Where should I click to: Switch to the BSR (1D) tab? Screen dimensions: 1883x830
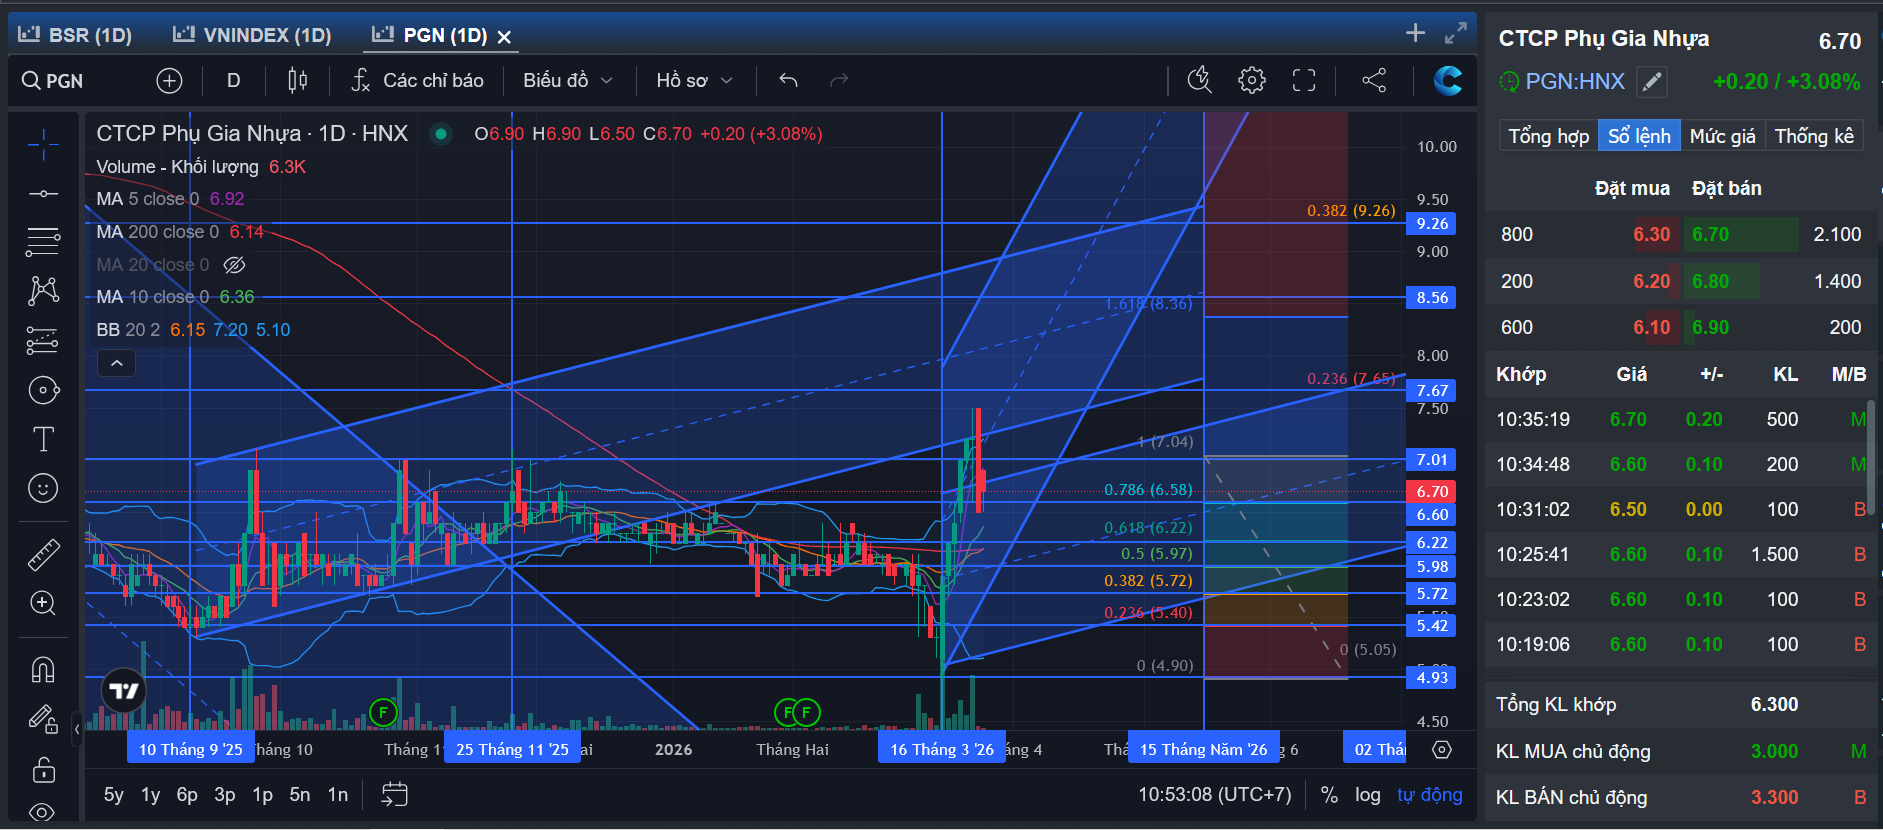(76, 35)
